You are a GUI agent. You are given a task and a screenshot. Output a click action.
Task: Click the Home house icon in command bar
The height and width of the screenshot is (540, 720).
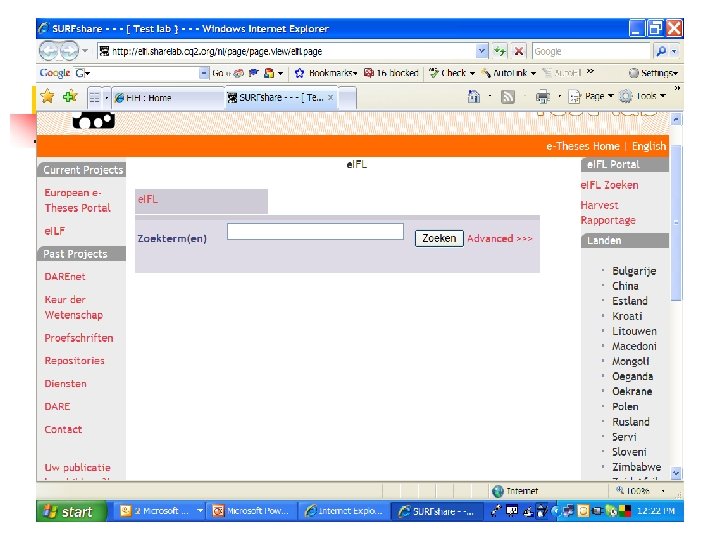click(474, 96)
